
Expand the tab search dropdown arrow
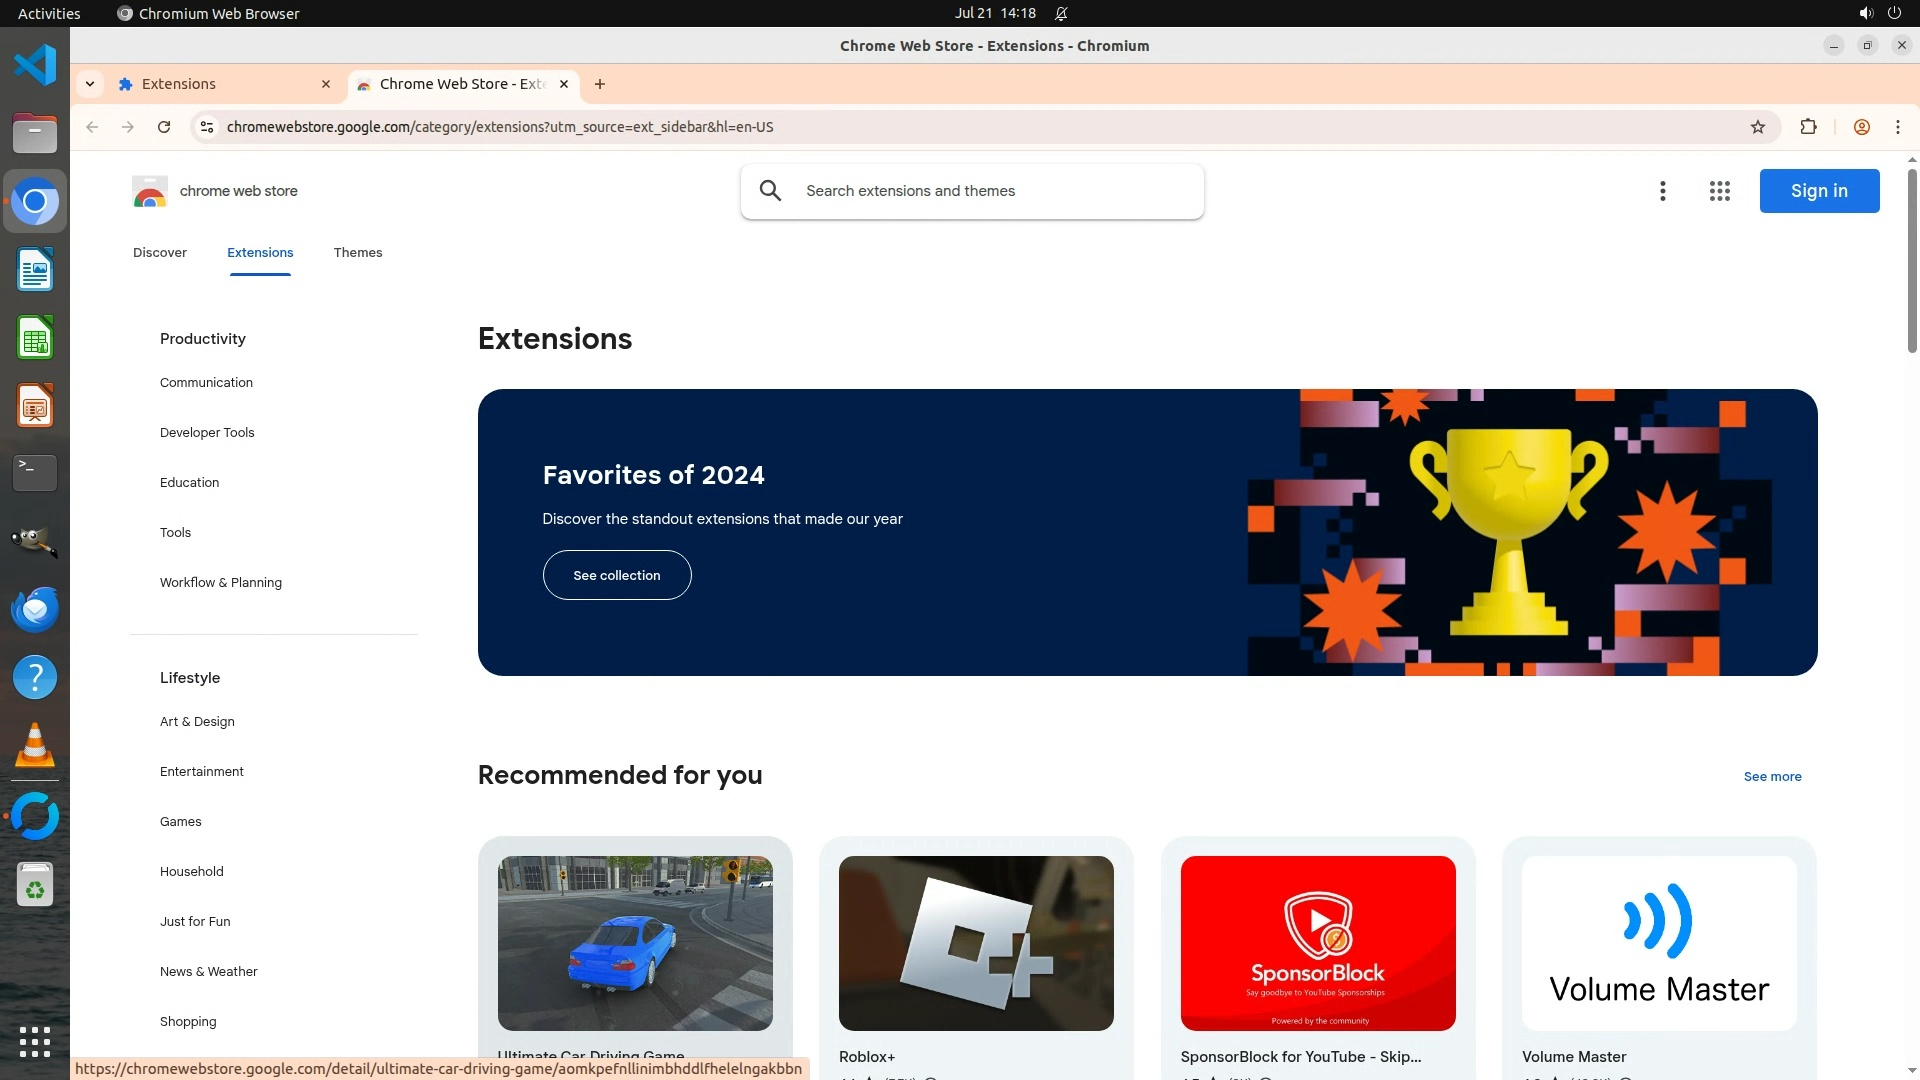(90, 84)
